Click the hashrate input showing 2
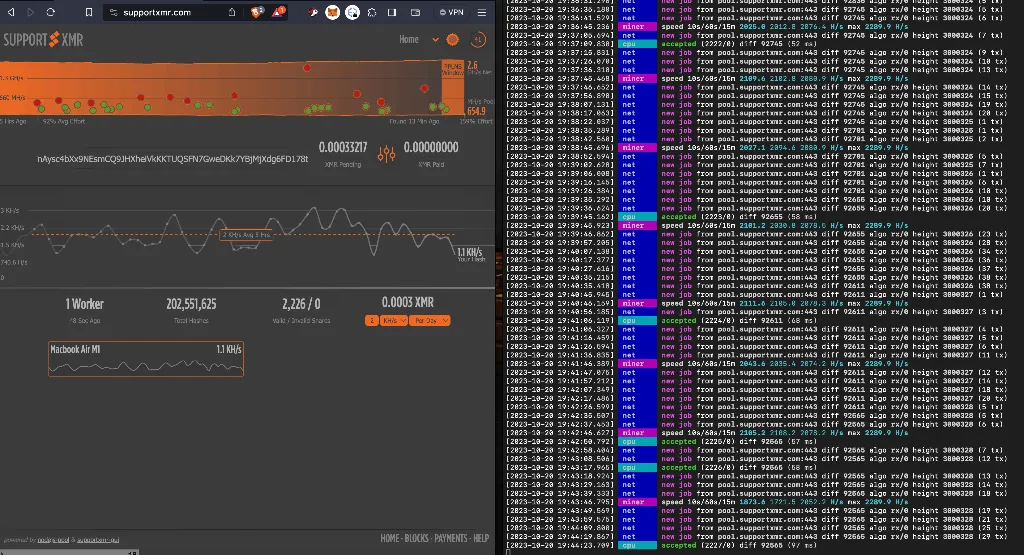This screenshot has height=555, width=1024. tap(372, 321)
